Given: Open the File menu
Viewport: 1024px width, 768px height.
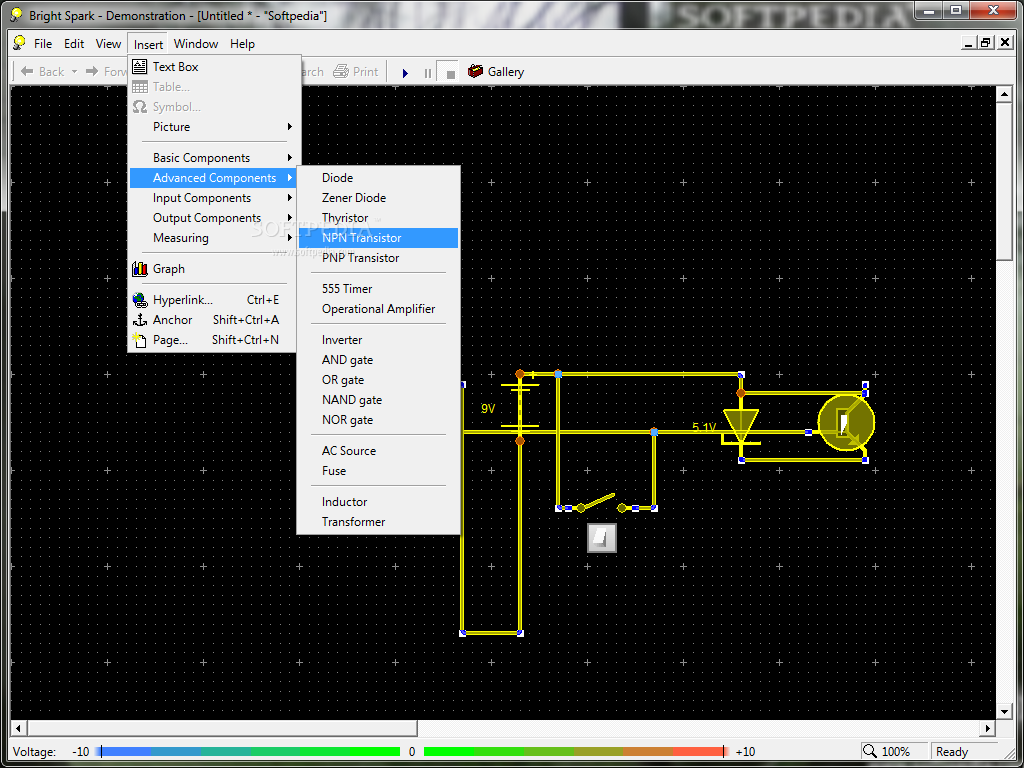Looking at the screenshot, I should [43, 44].
